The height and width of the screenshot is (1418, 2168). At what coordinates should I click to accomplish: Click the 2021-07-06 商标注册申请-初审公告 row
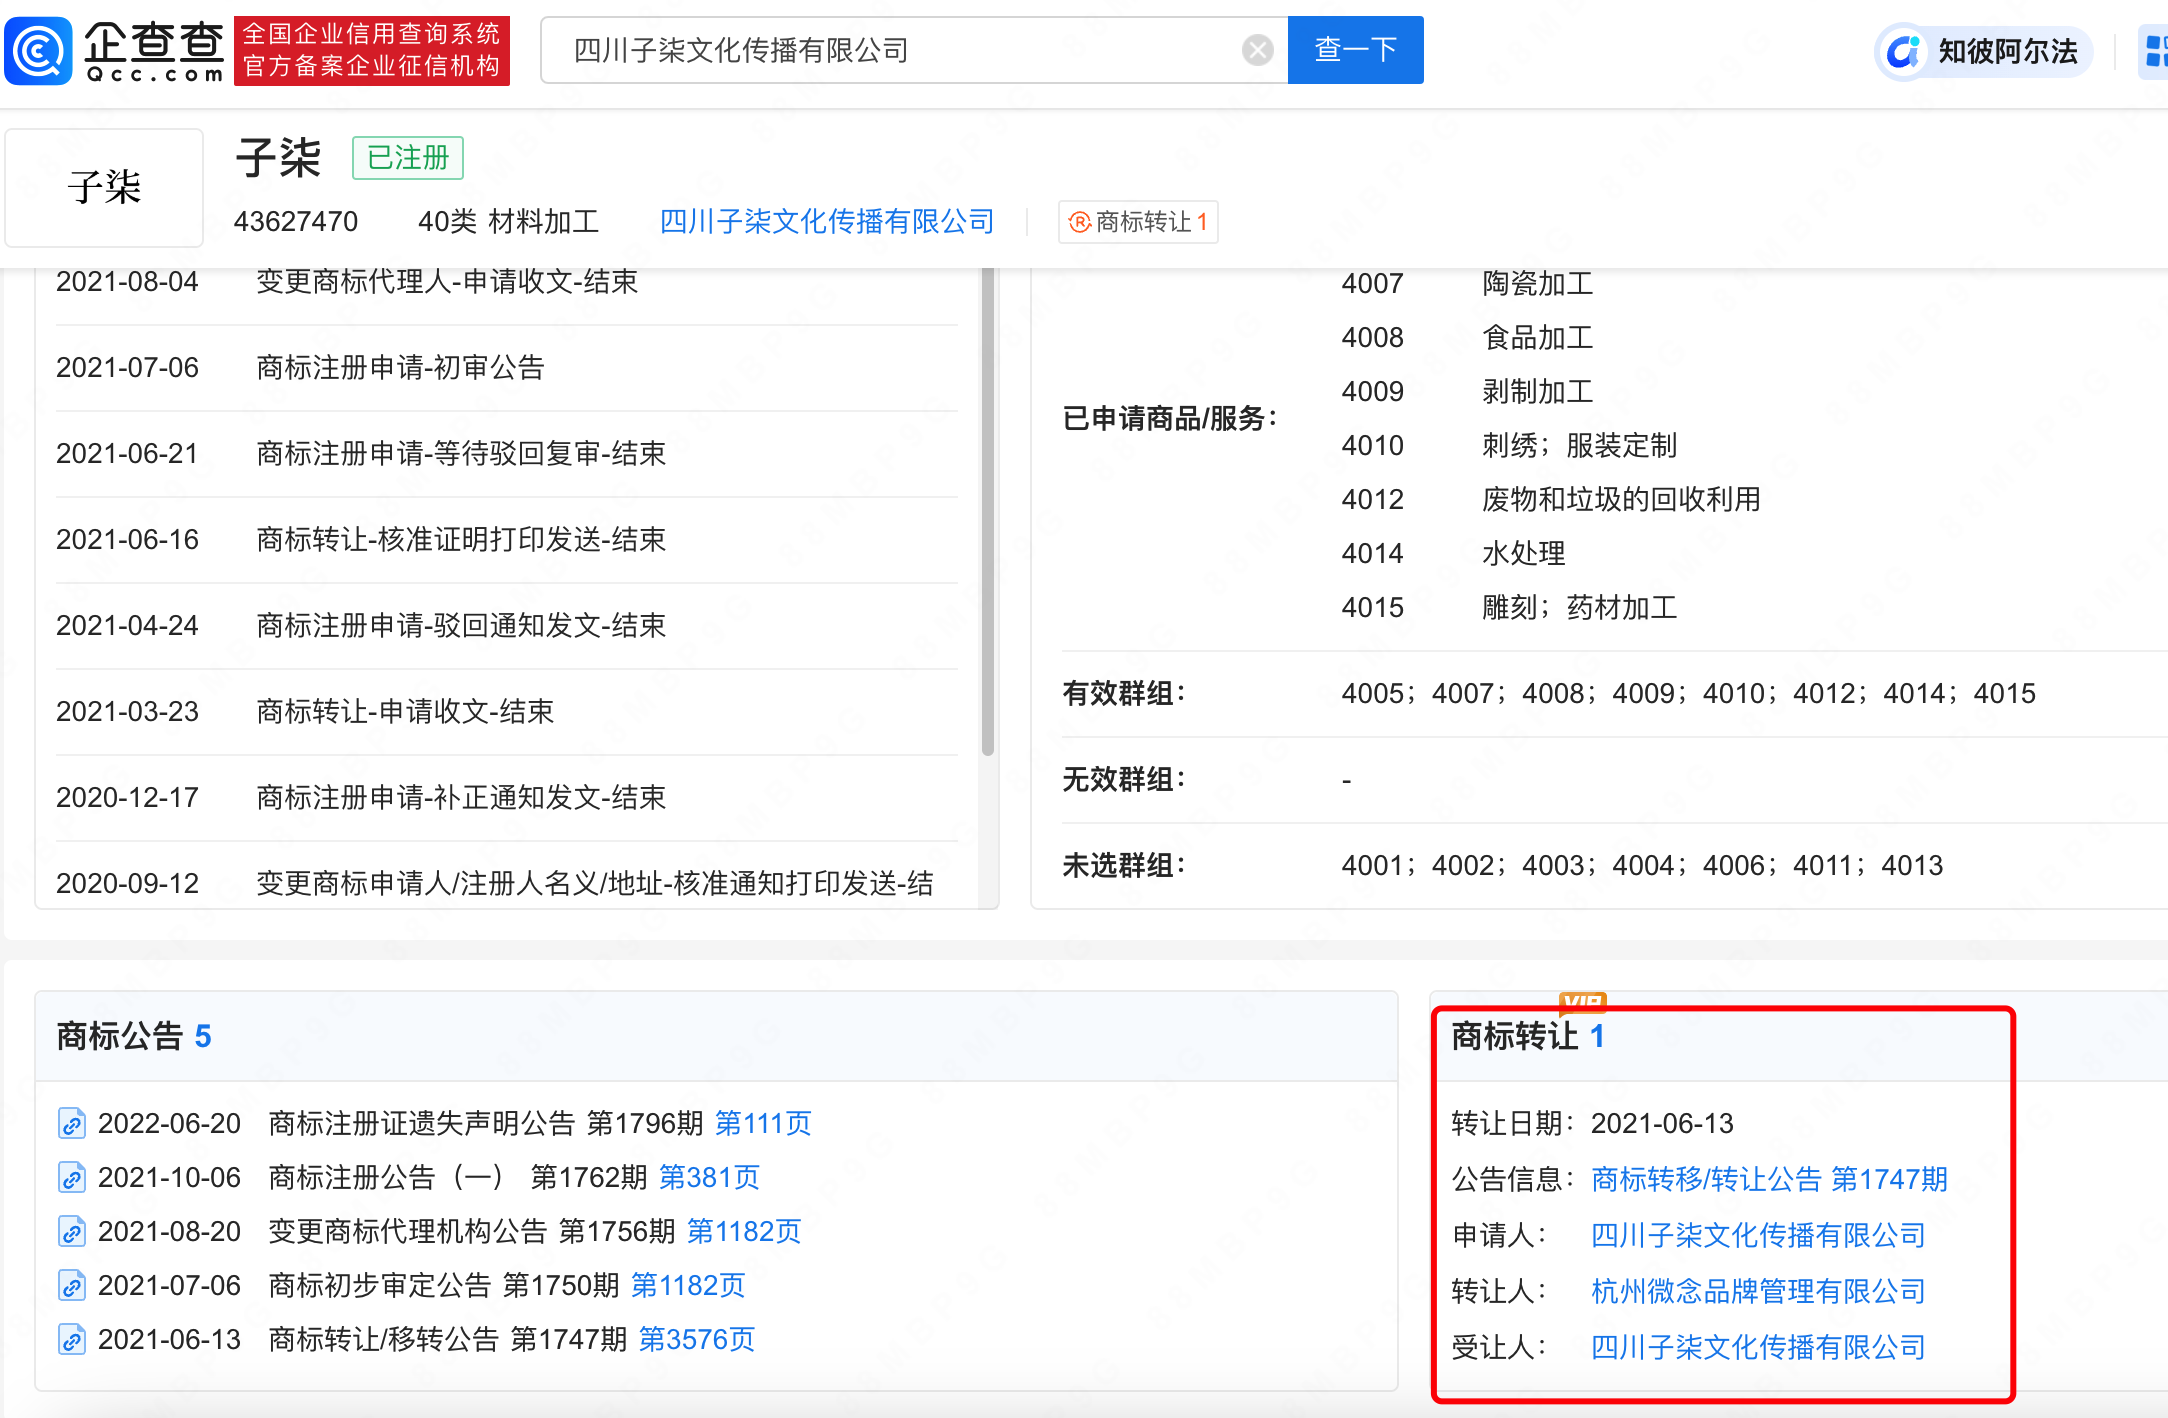click(506, 368)
